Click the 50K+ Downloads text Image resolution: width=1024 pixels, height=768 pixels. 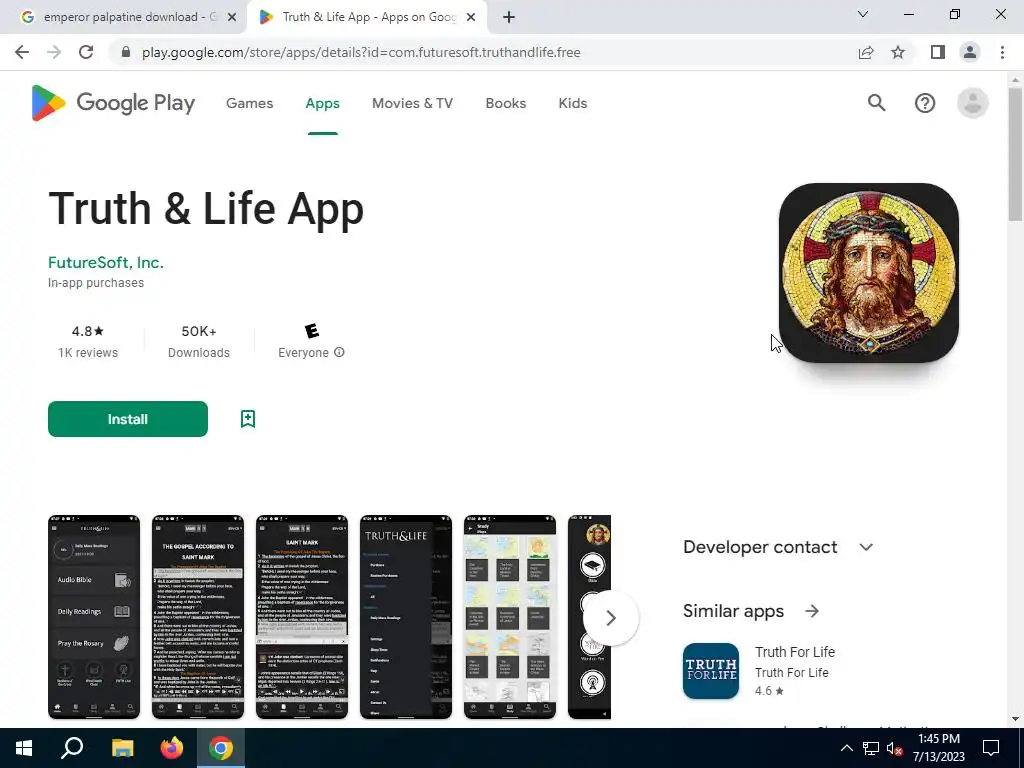click(199, 342)
